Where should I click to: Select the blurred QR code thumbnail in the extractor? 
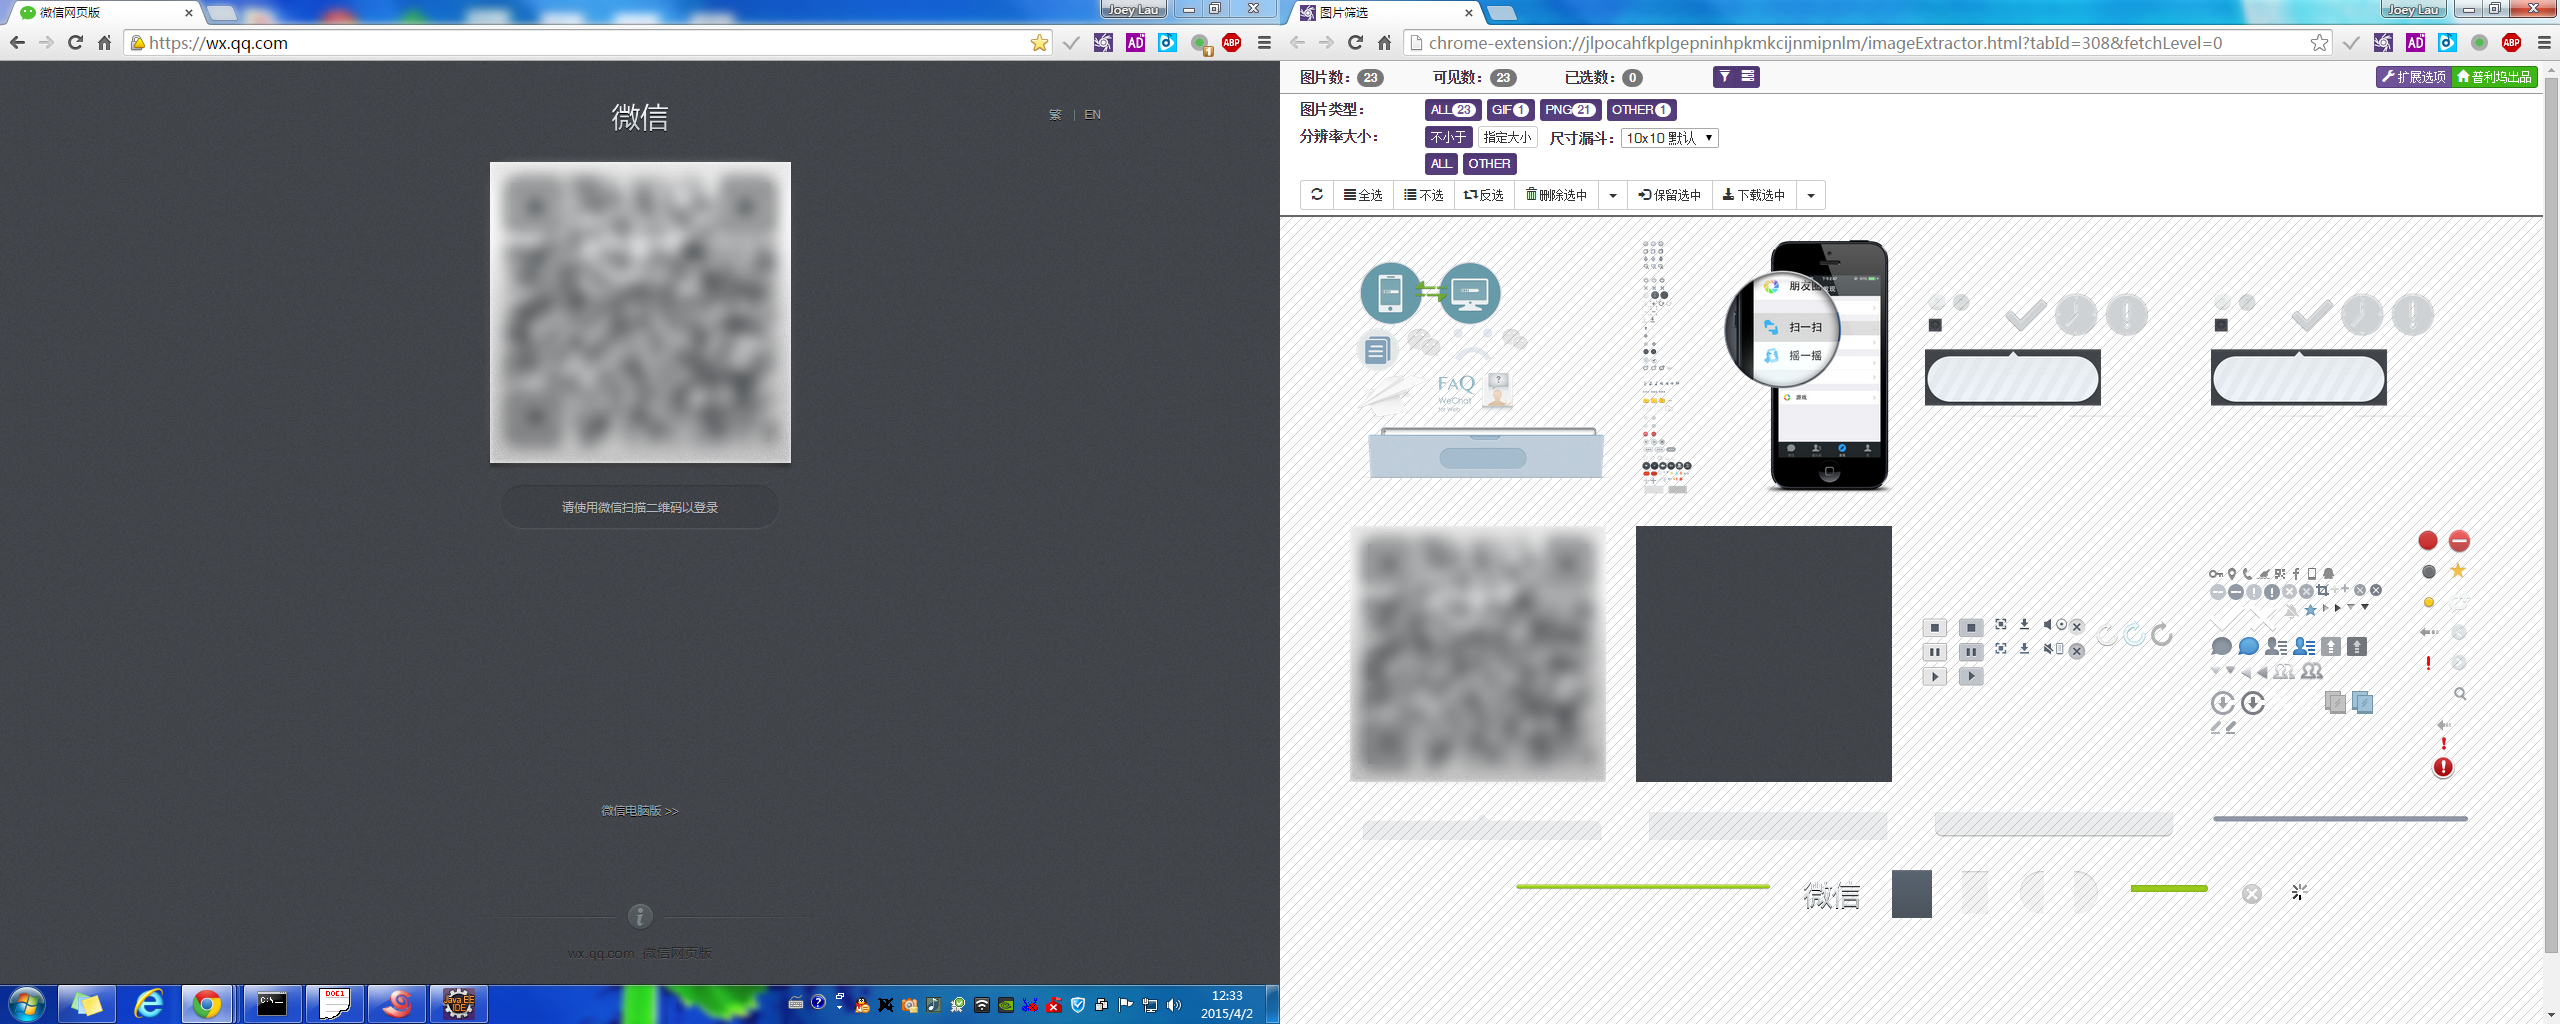pos(1477,654)
